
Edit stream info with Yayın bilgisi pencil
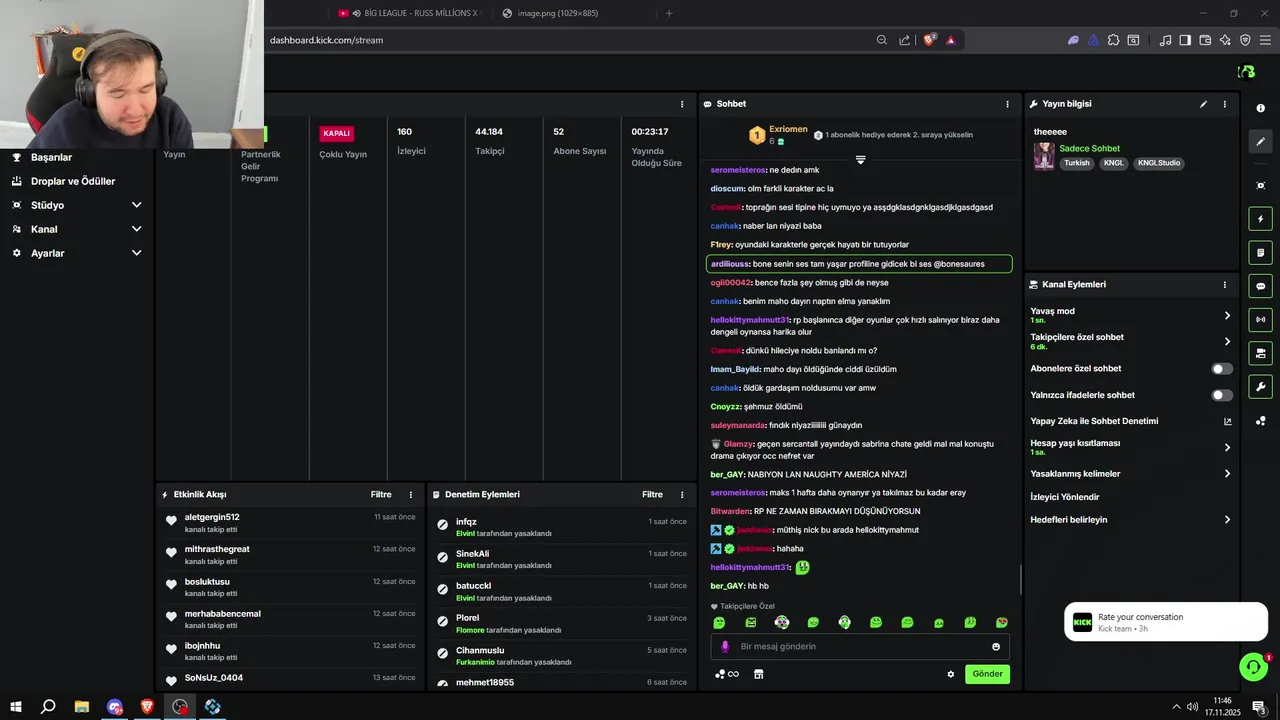tap(1203, 104)
